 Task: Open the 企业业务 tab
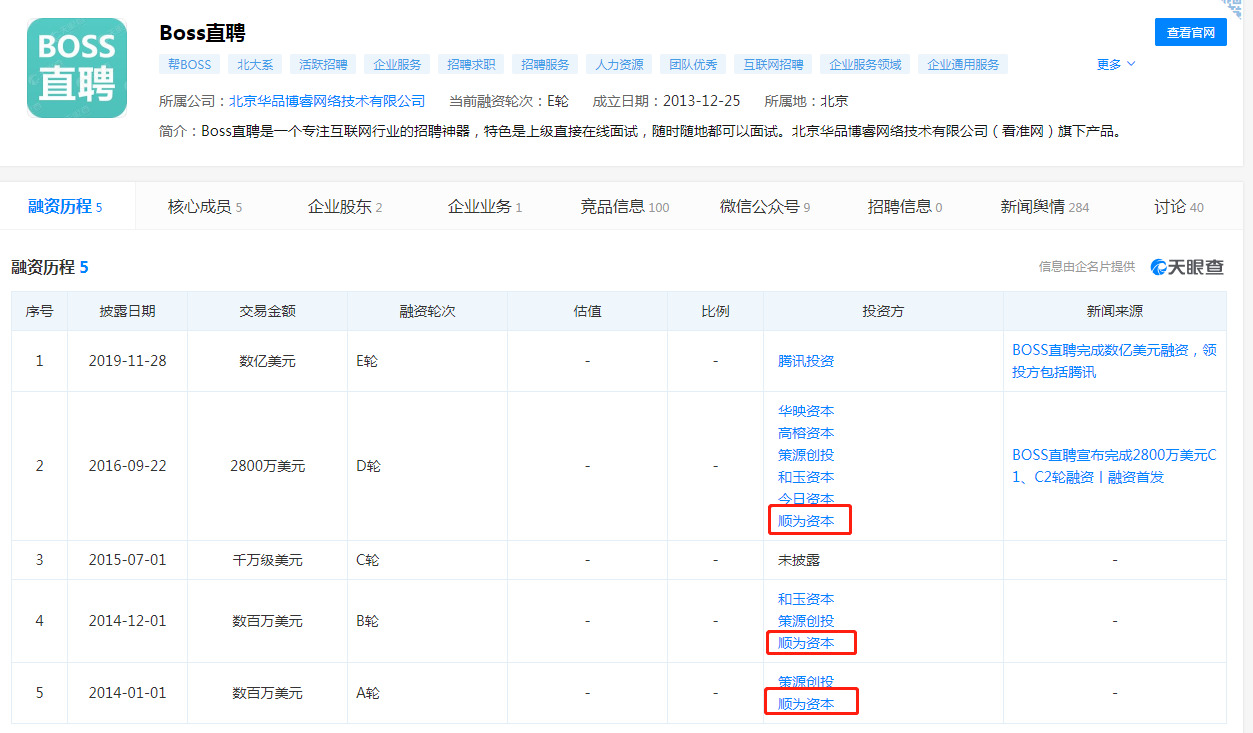[485, 207]
